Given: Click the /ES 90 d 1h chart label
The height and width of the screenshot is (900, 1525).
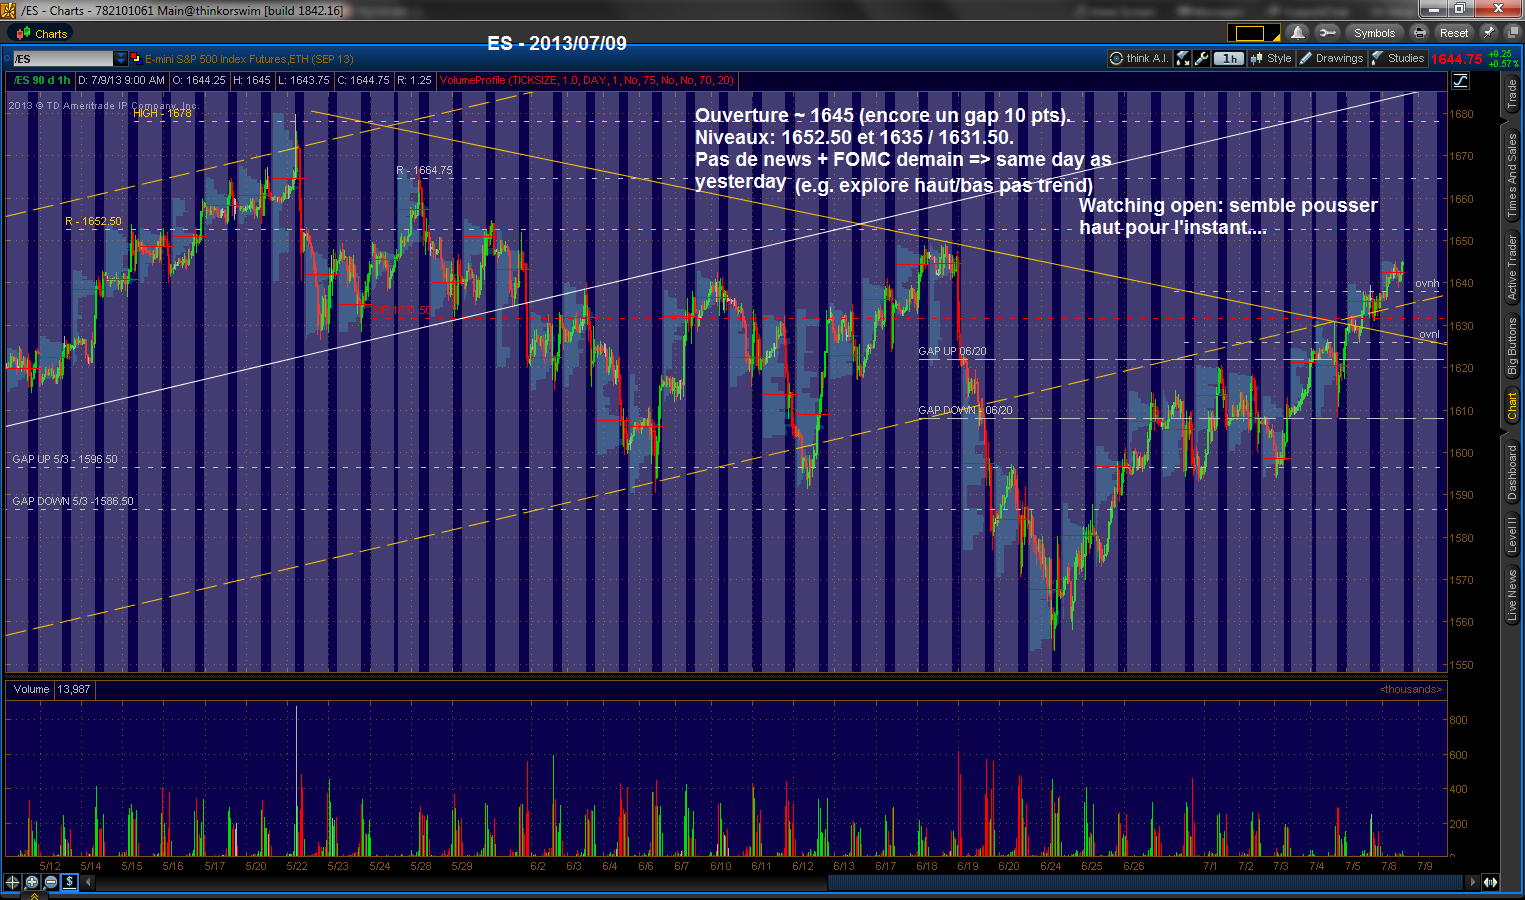Looking at the screenshot, I should pos(42,80).
